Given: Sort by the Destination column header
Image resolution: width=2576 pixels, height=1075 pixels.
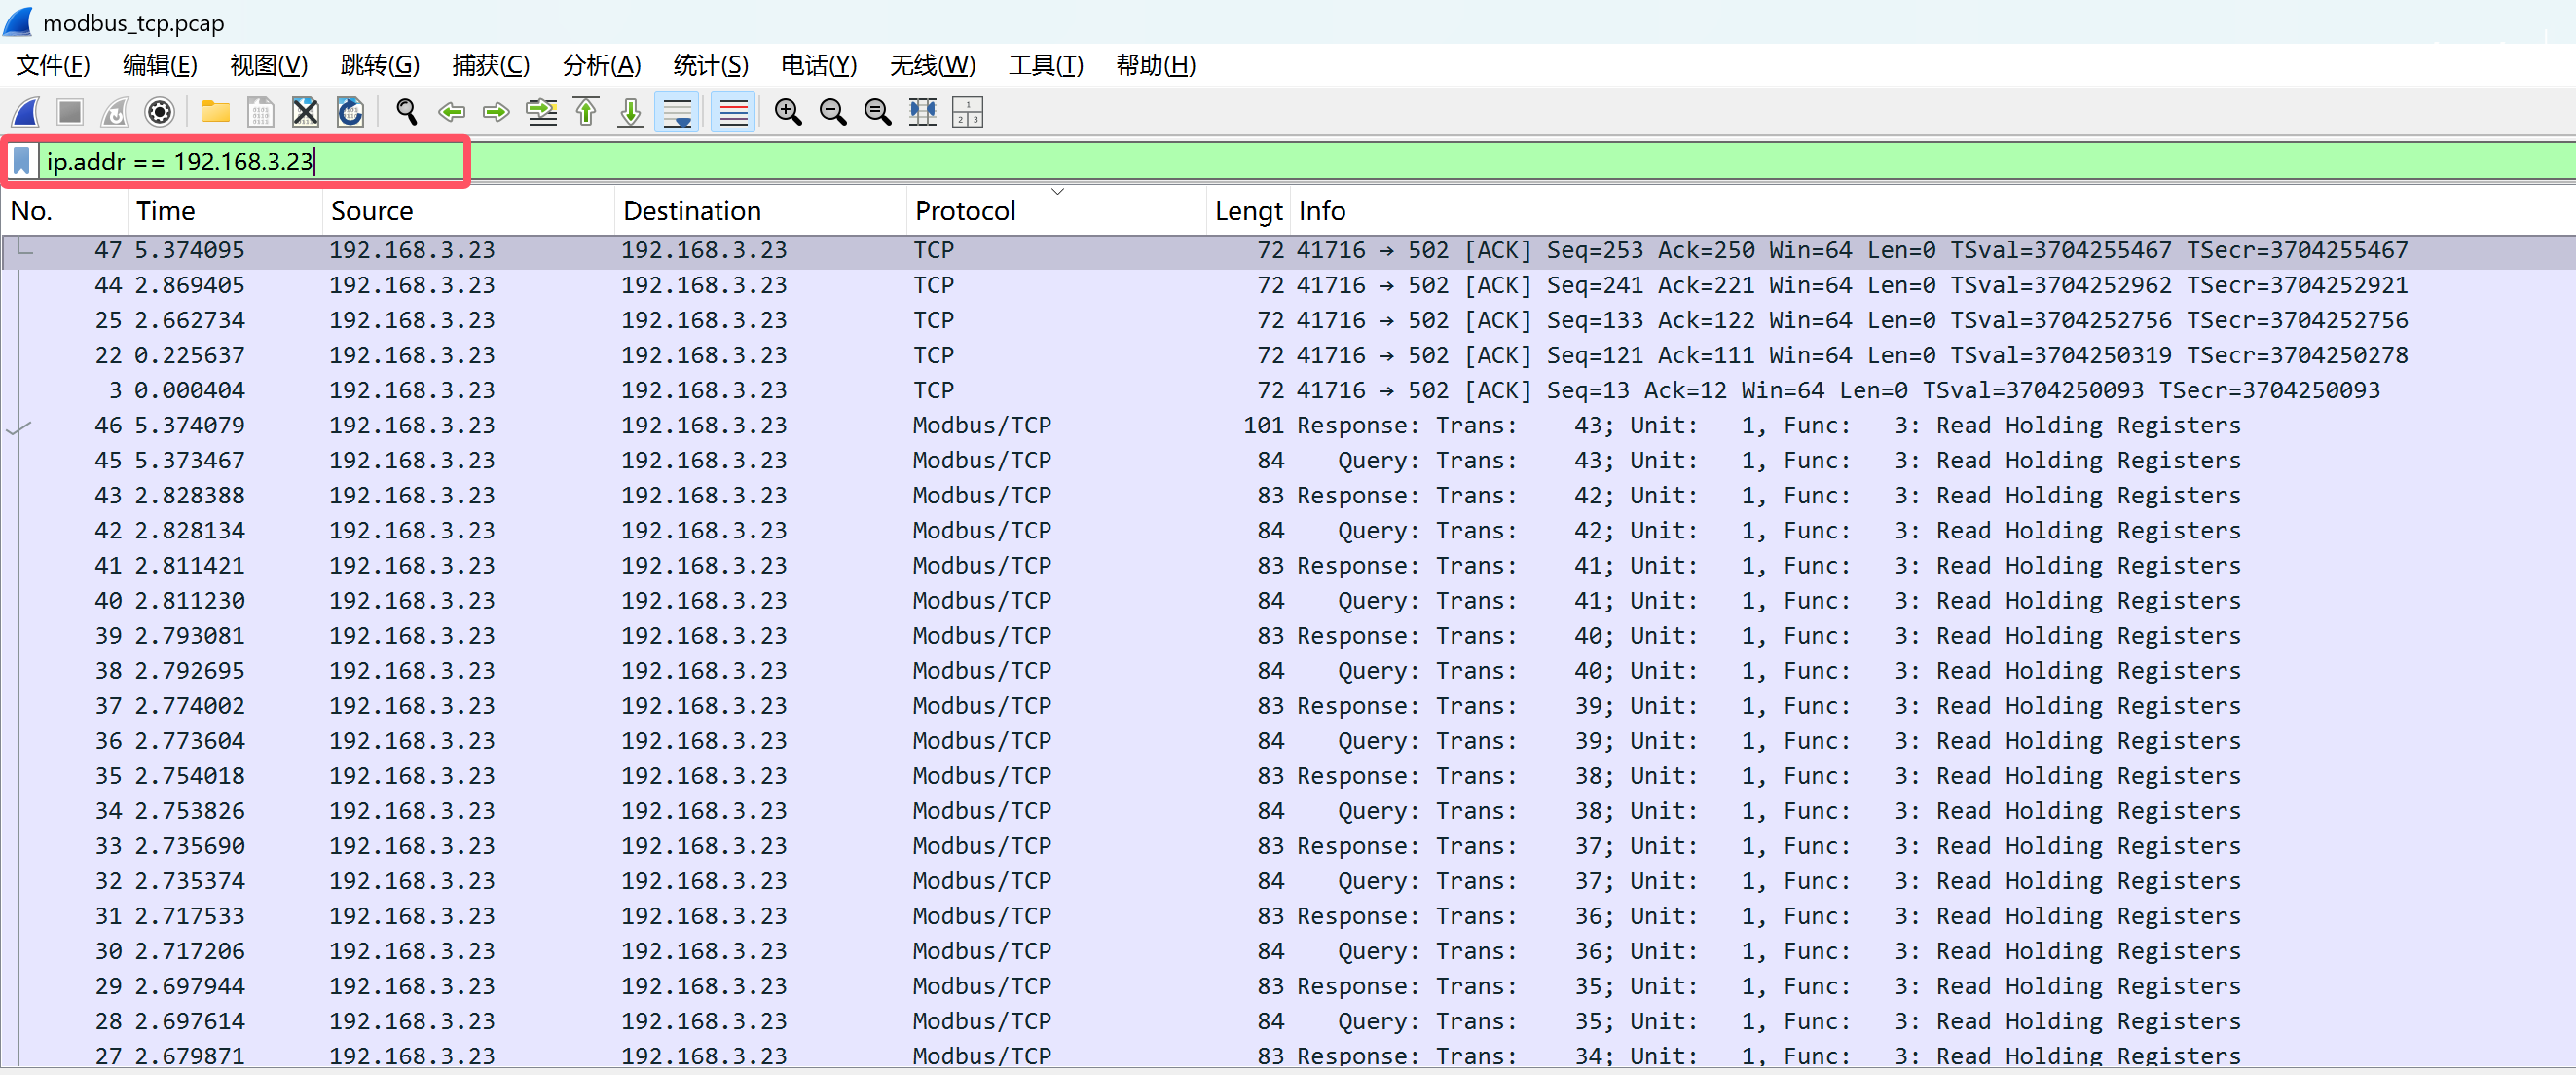Looking at the screenshot, I should coord(760,211).
